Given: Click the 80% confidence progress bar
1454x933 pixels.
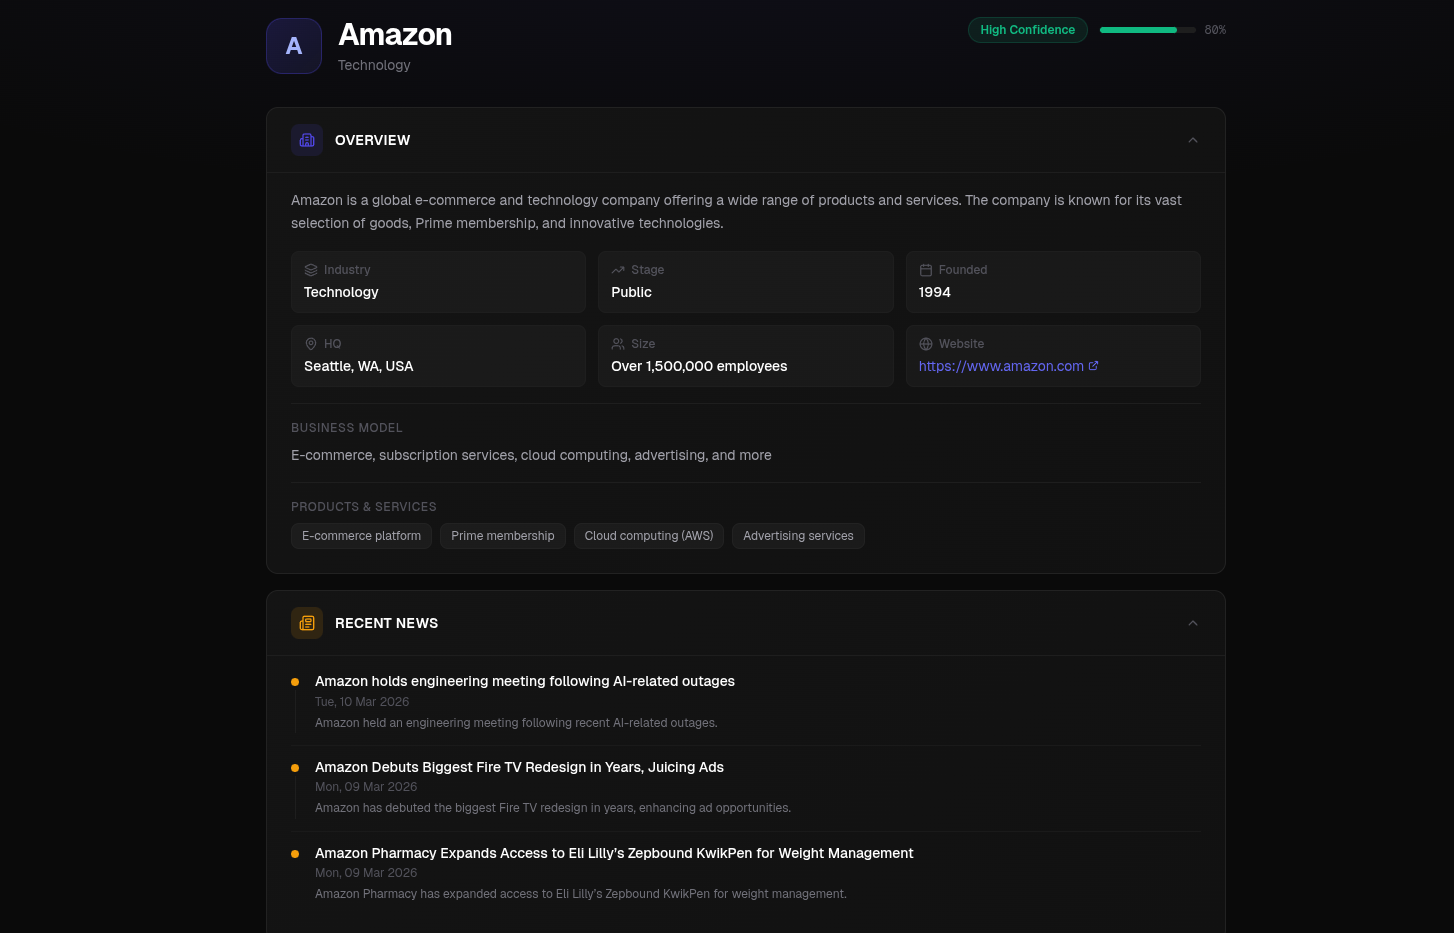Looking at the screenshot, I should pos(1147,30).
